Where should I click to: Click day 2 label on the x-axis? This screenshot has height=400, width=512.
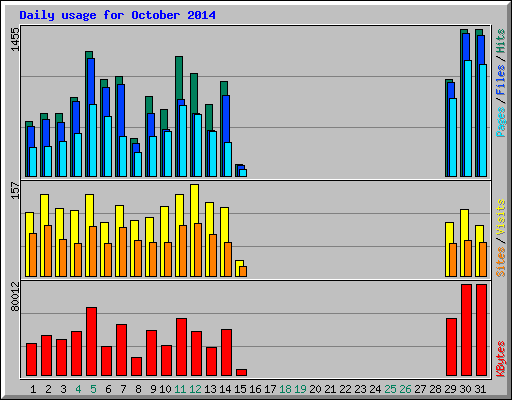(48, 389)
